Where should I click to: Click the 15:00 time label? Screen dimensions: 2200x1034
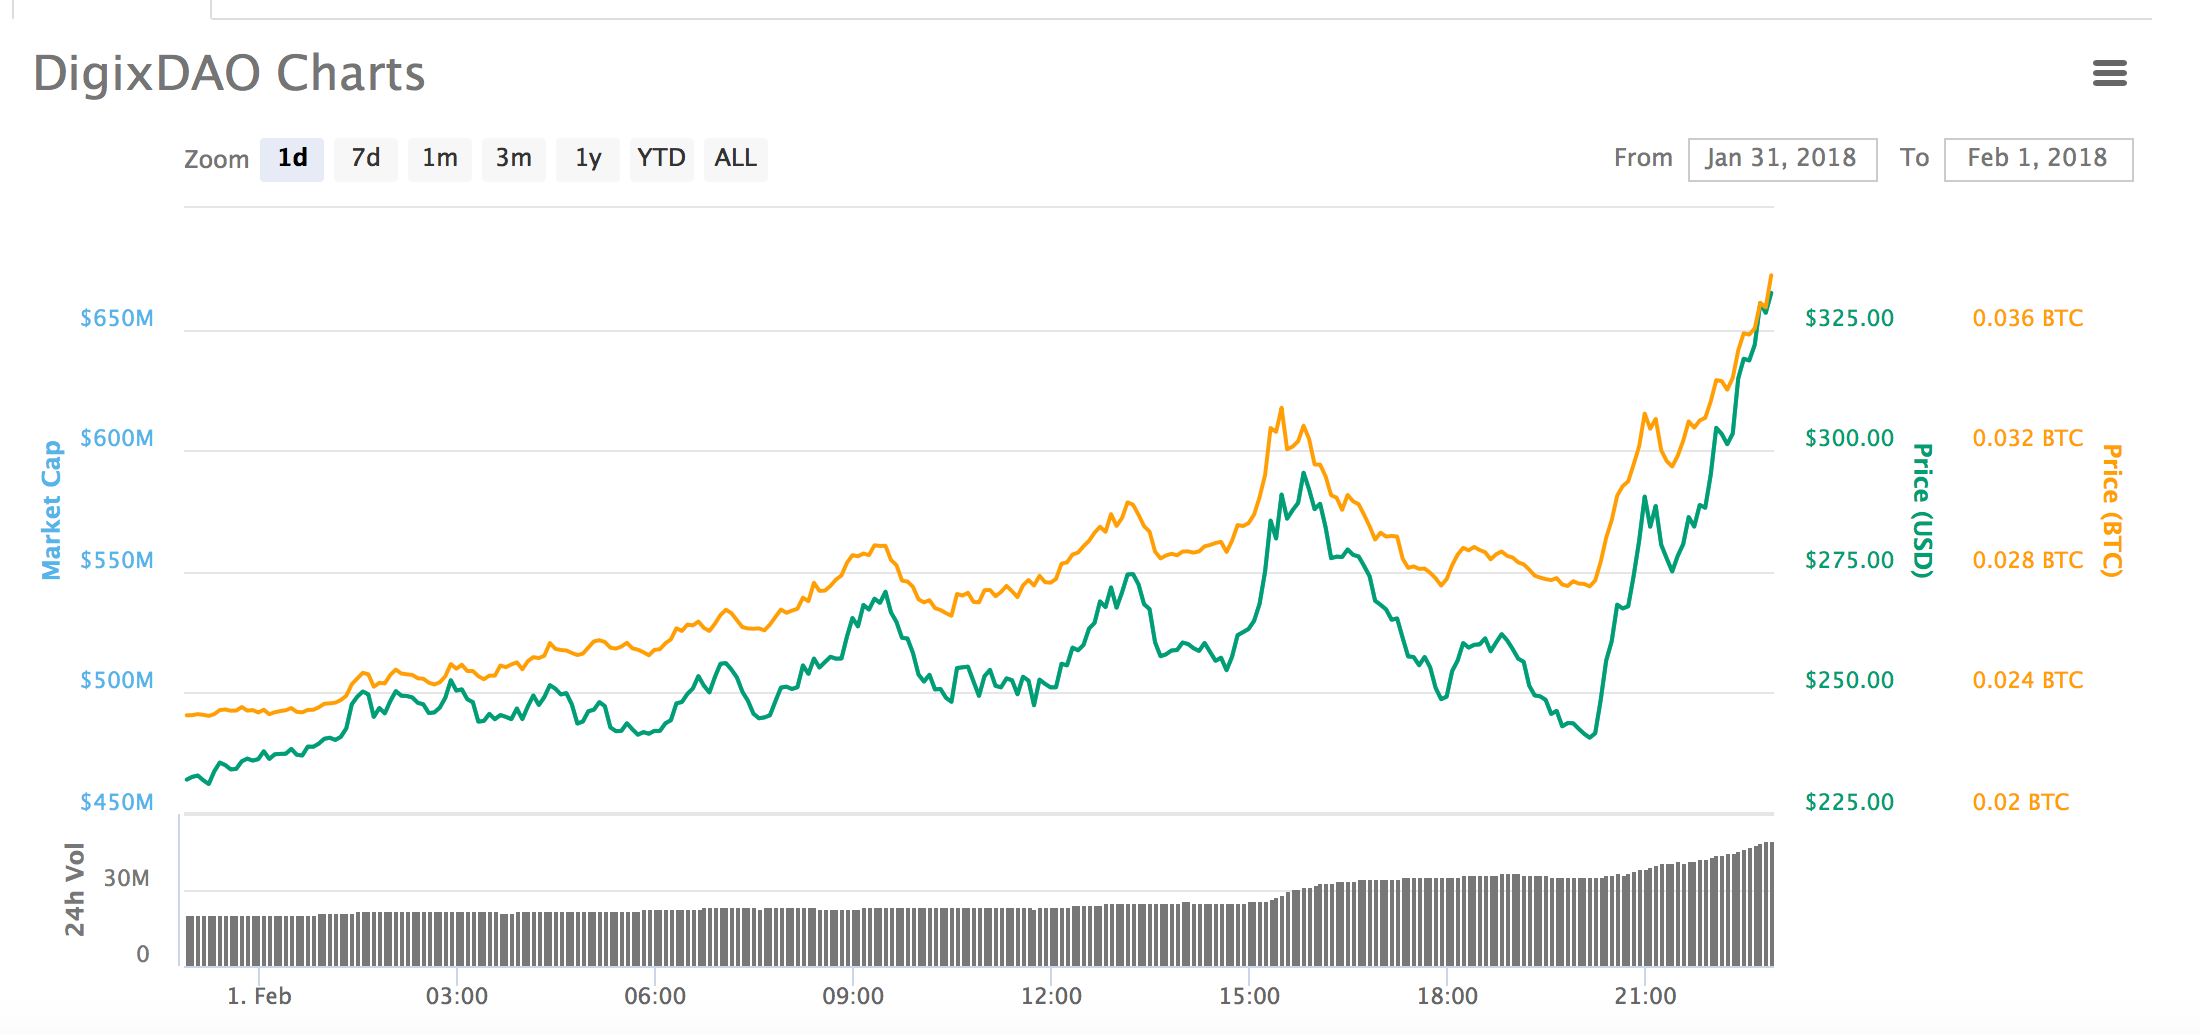point(1249,996)
